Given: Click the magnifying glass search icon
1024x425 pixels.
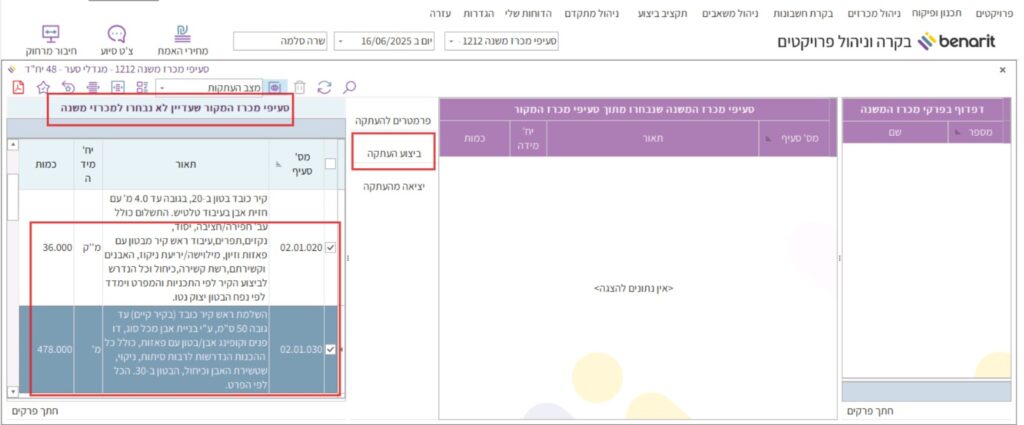Looking at the screenshot, I should tap(349, 88).
